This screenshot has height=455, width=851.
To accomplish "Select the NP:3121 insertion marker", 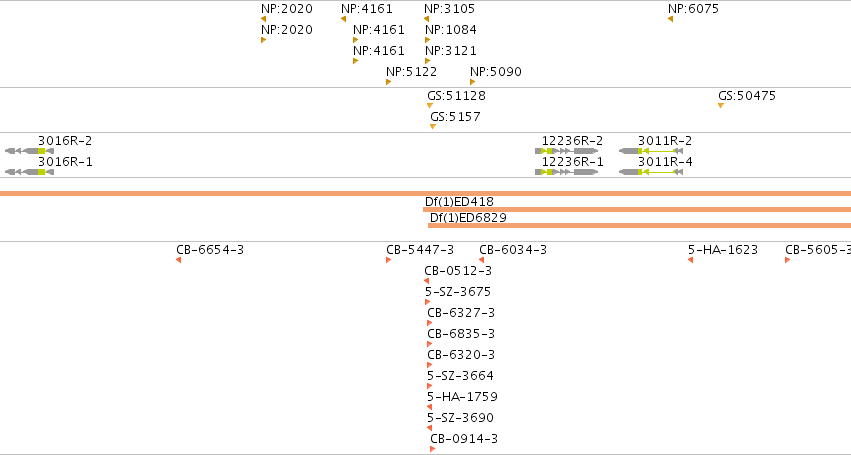I will [x=428, y=61].
